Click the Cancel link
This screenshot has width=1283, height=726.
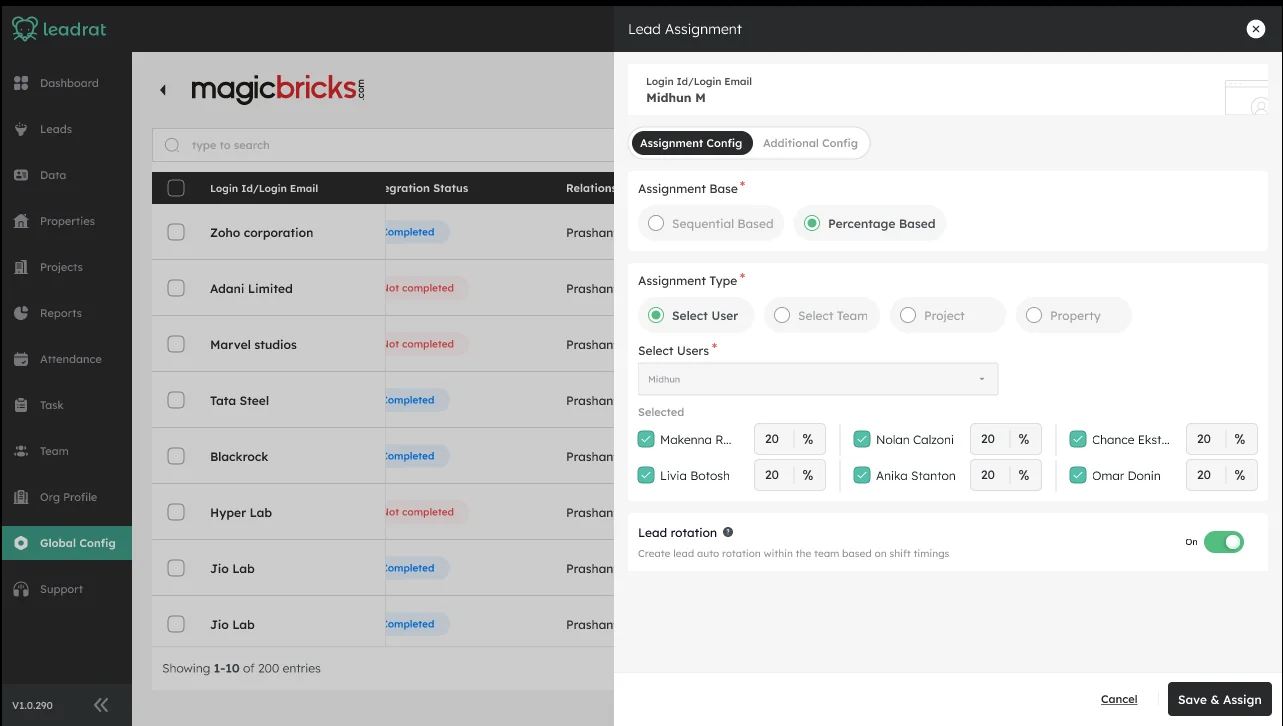point(1119,699)
